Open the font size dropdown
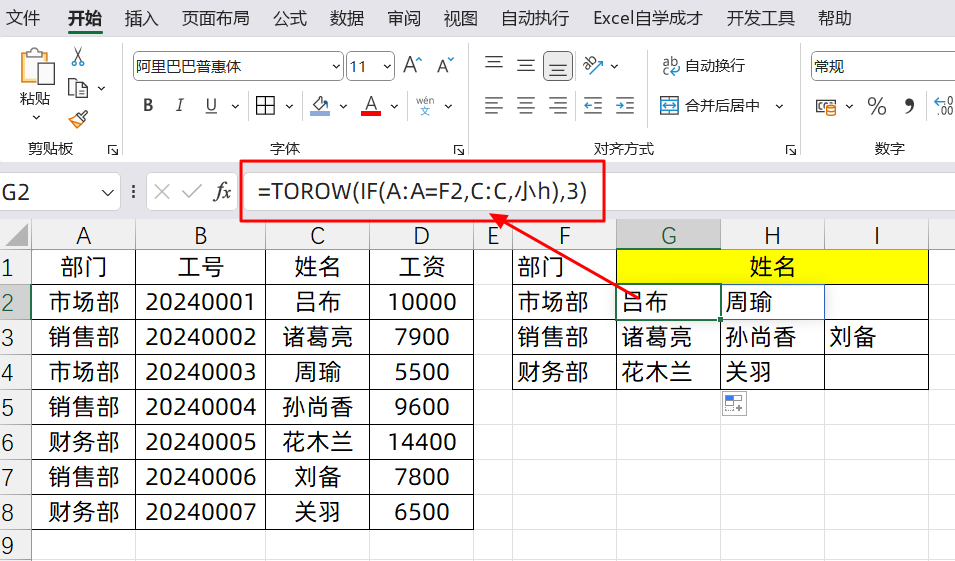This screenshot has width=955, height=561. (x=387, y=66)
